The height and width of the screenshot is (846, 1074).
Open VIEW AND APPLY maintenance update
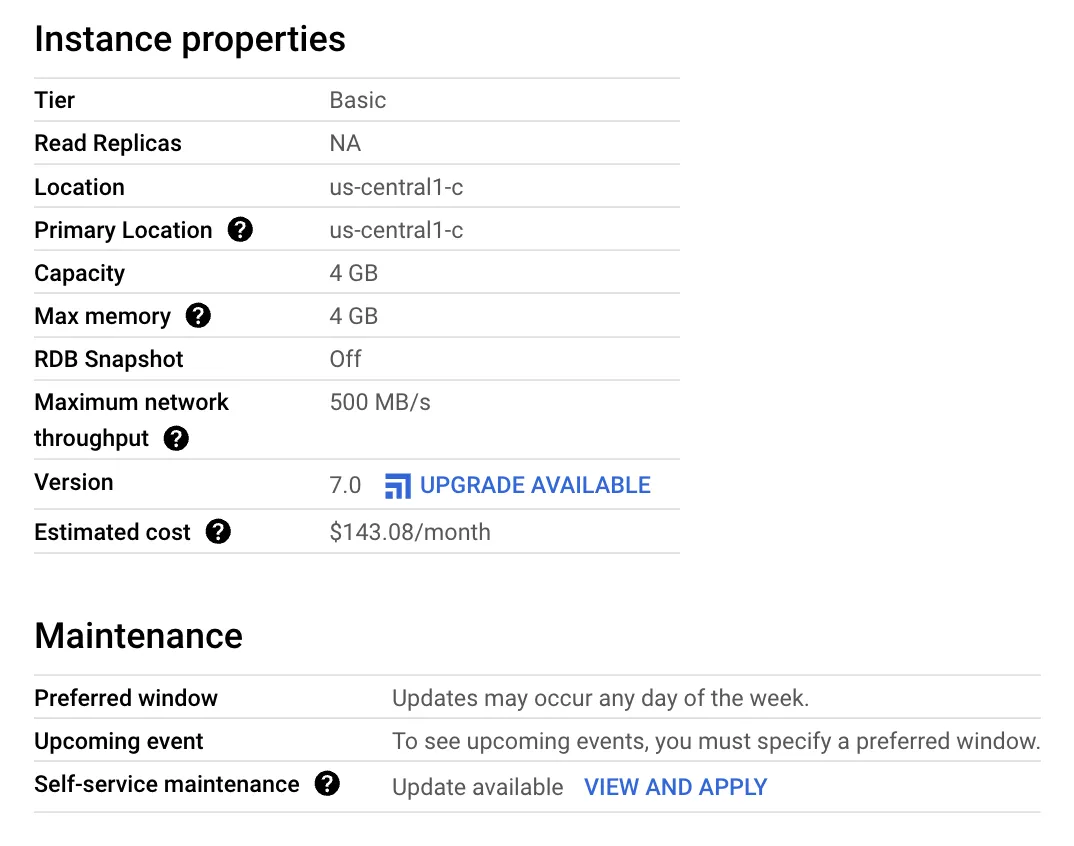tap(675, 787)
